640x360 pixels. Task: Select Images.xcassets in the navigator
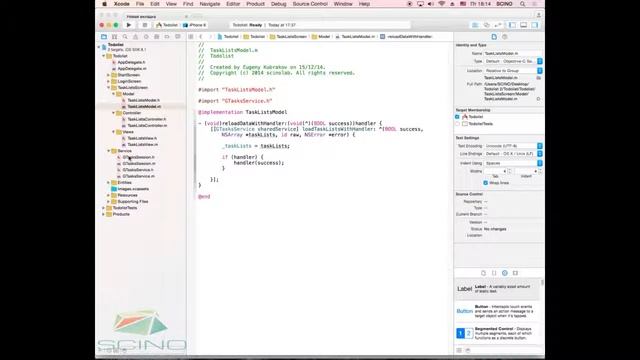(133, 189)
